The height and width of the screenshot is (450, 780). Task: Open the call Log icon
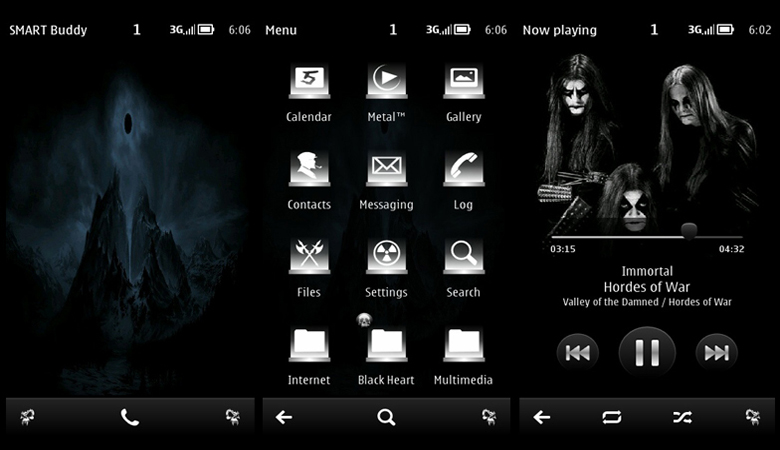click(464, 169)
